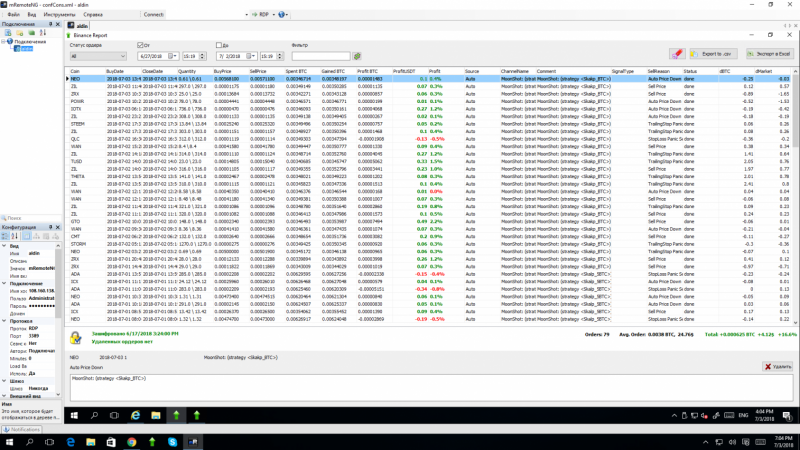Click the properties icon in Configuration toolbar
The image size is (800, 450).
[x=27, y=236]
